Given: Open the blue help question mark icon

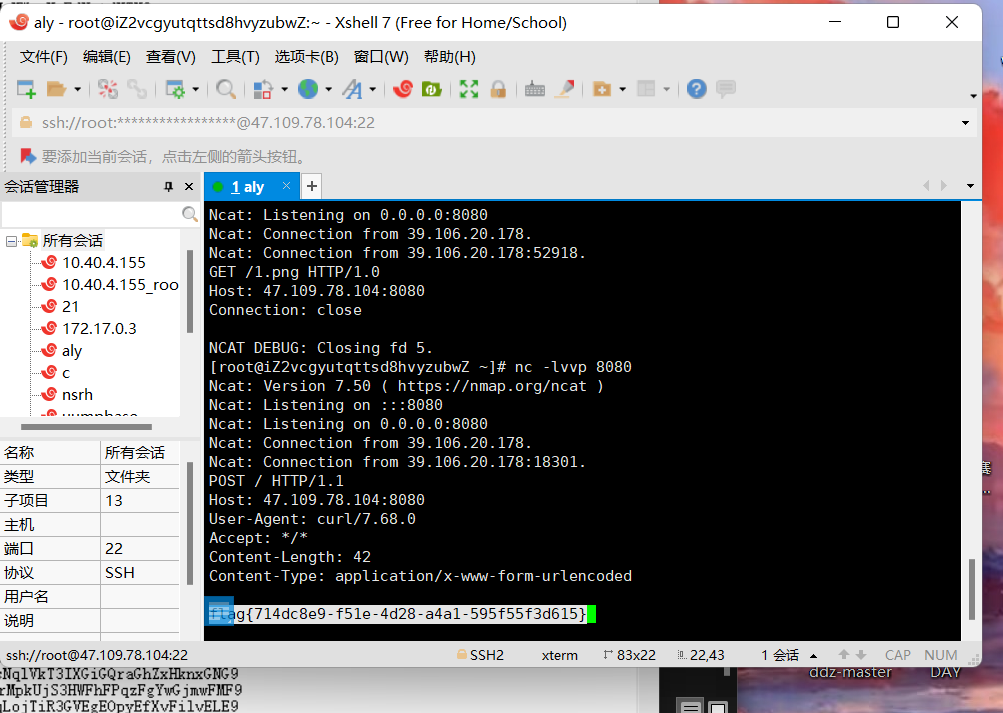Looking at the screenshot, I should [x=697, y=90].
